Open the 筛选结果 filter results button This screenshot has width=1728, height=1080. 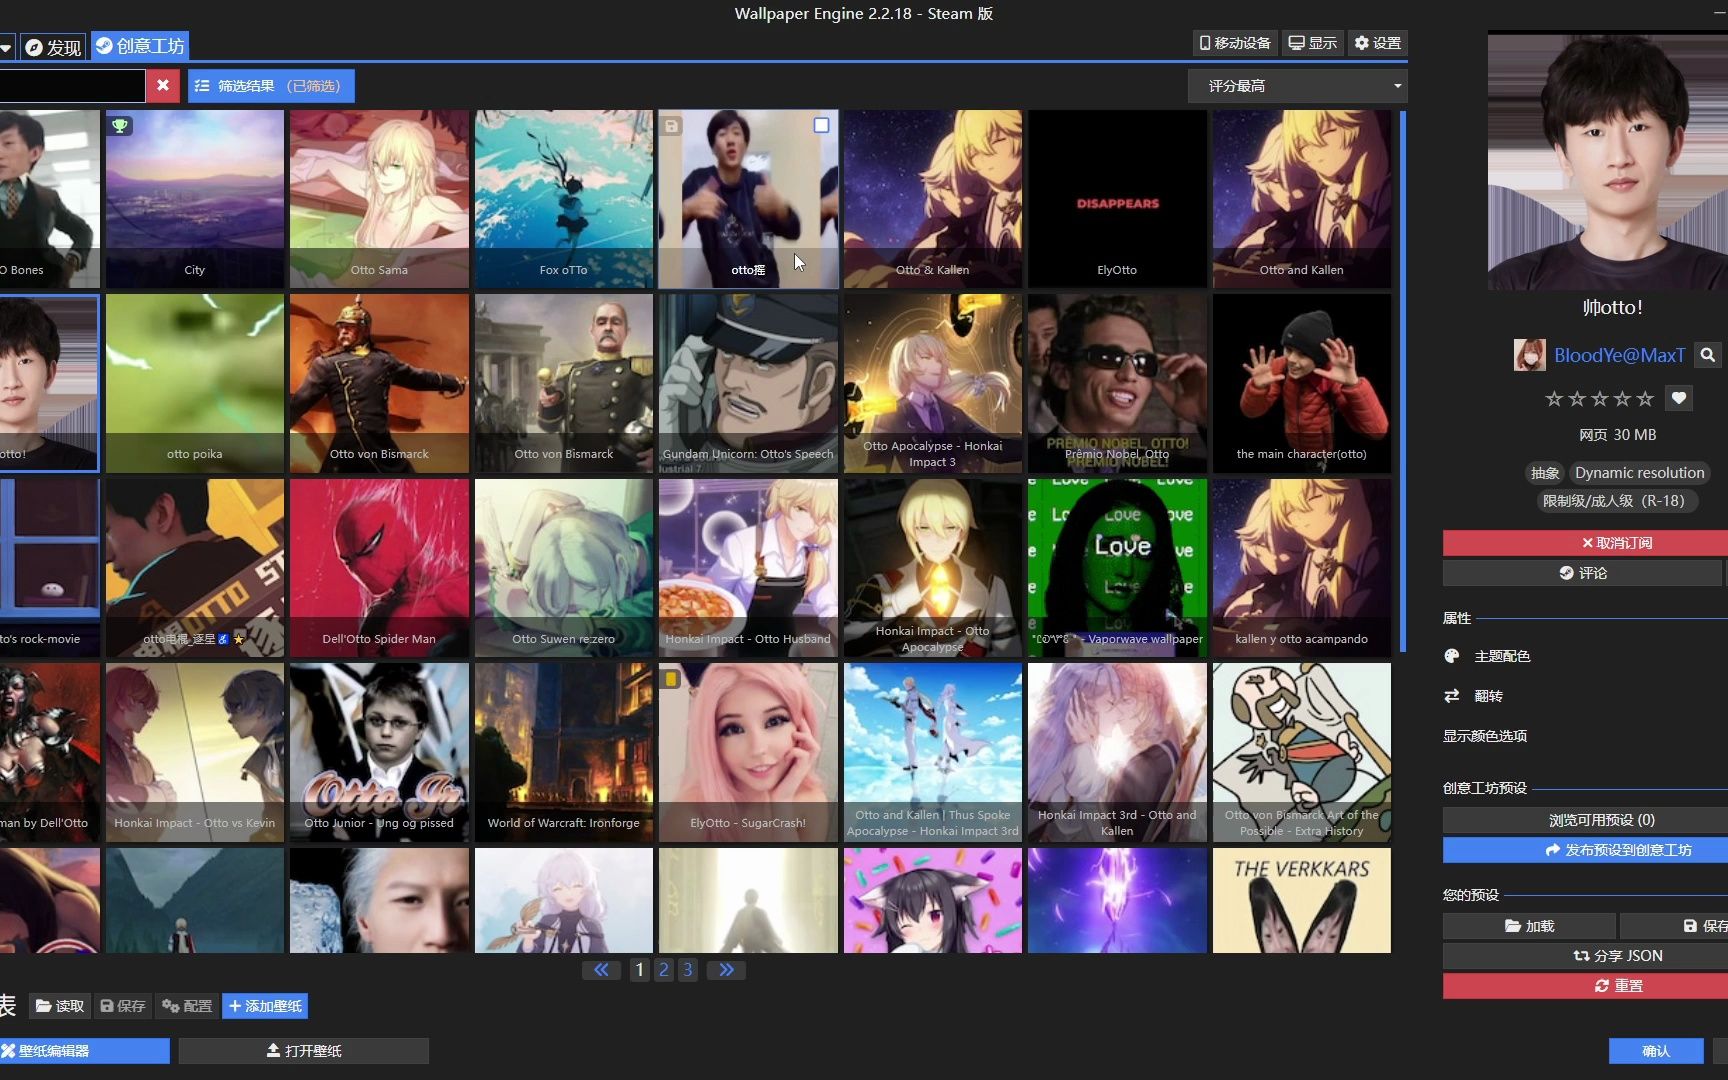click(x=271, y=86)
